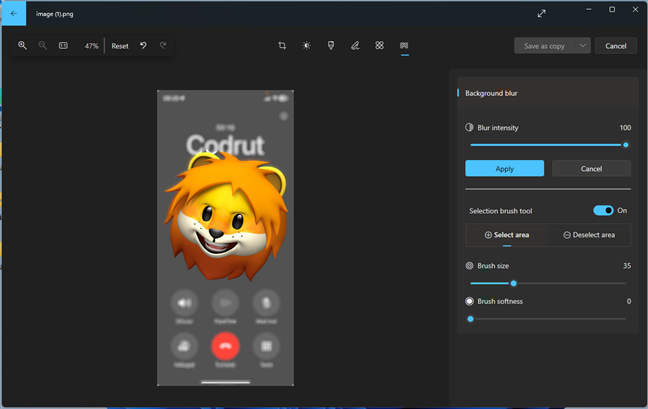Adjust the Brush size slider
This screenshot has height=409, width=648.
click(548, 283)
